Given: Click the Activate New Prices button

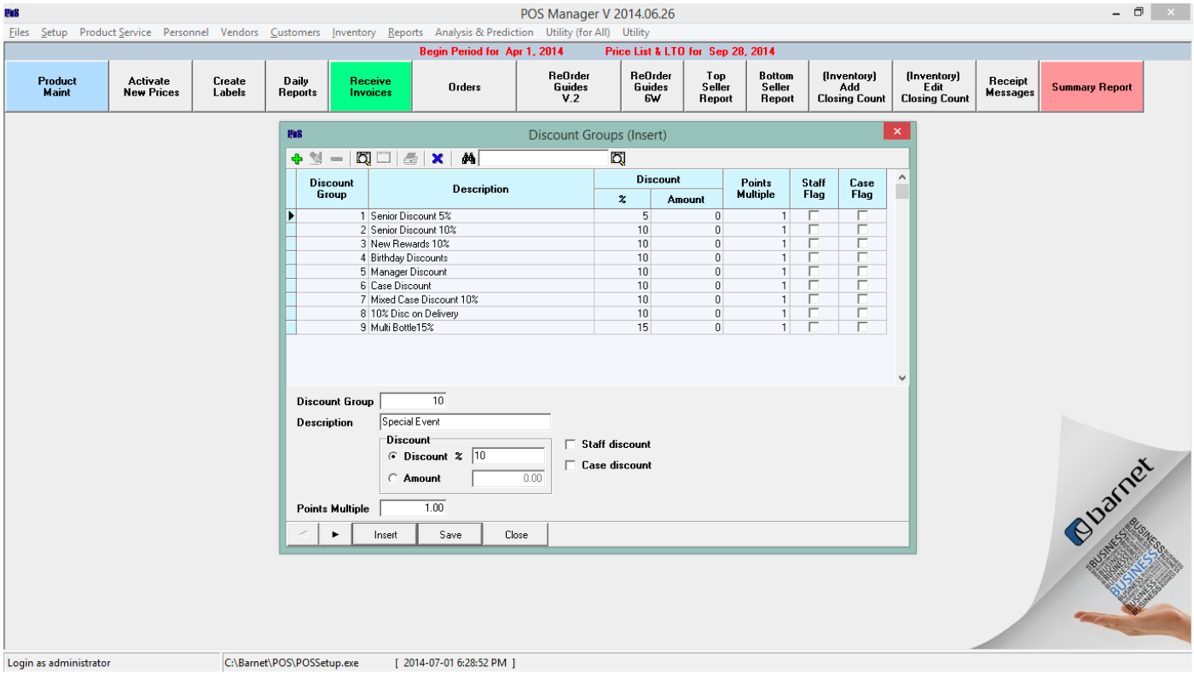Looking at the screenshot, I should click(151, 87).
